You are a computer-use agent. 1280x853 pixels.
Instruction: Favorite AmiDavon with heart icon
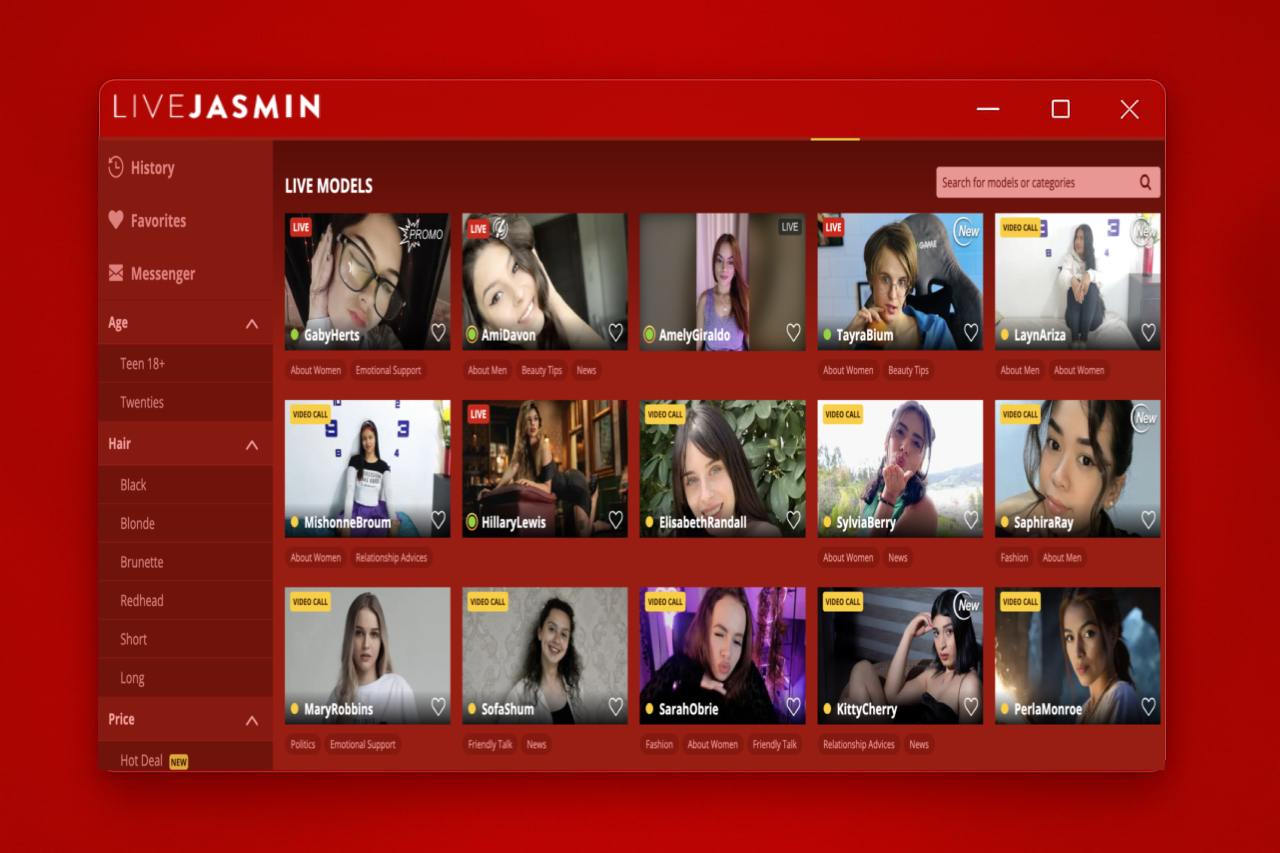pos(616,333)
